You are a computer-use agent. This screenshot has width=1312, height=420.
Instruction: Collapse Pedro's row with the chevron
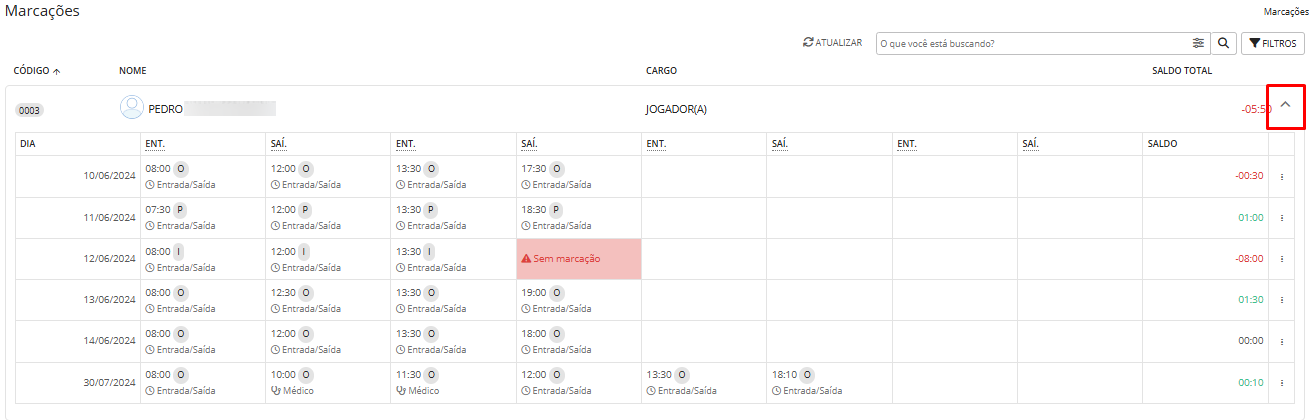[x=1286, y=105]
